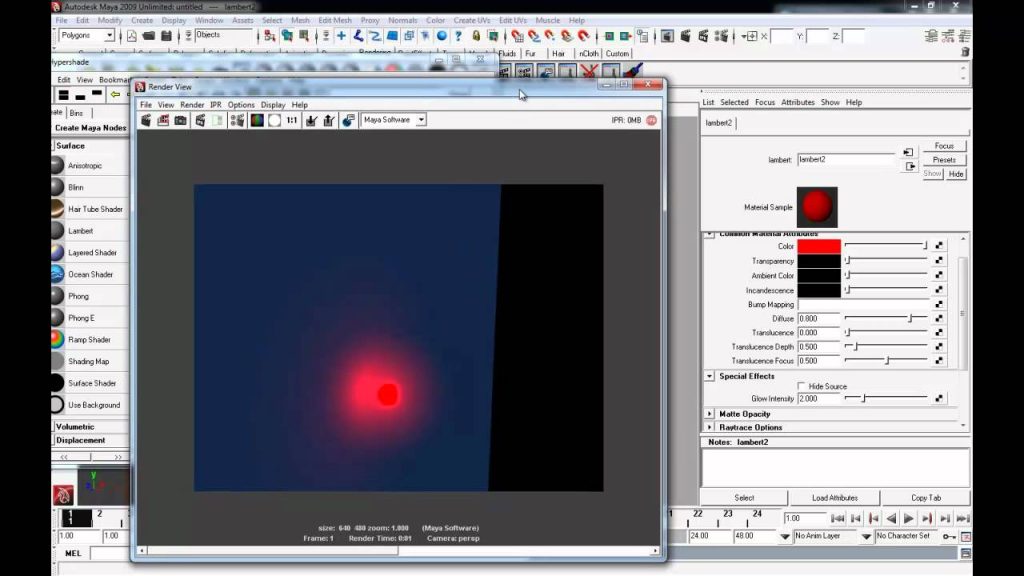
Task: Display alpha channel in Render View
Action: coord(274,120)
